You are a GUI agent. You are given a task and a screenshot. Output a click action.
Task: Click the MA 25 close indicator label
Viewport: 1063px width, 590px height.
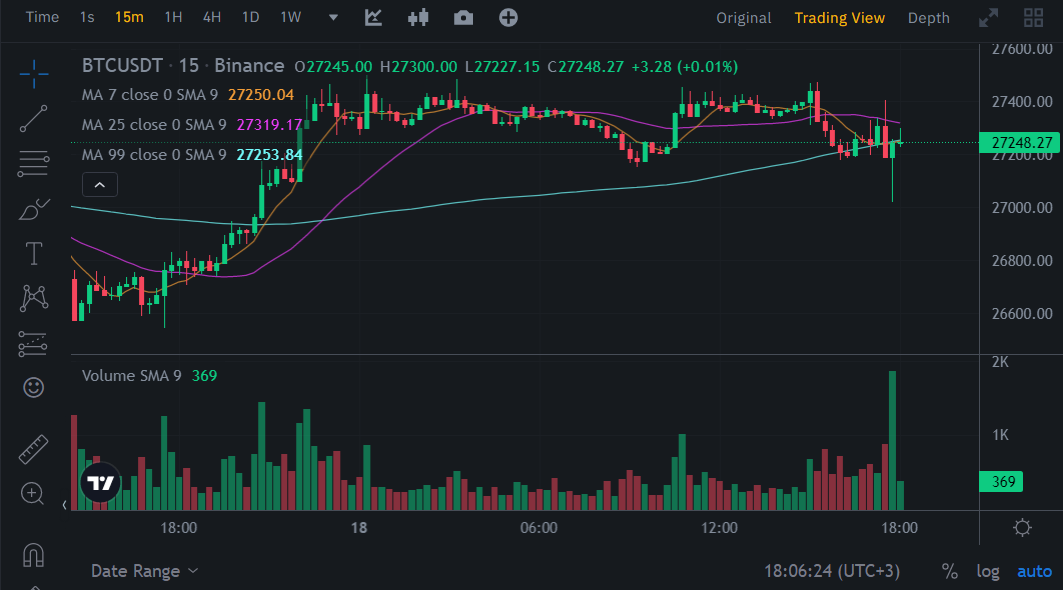coord(154,125)
